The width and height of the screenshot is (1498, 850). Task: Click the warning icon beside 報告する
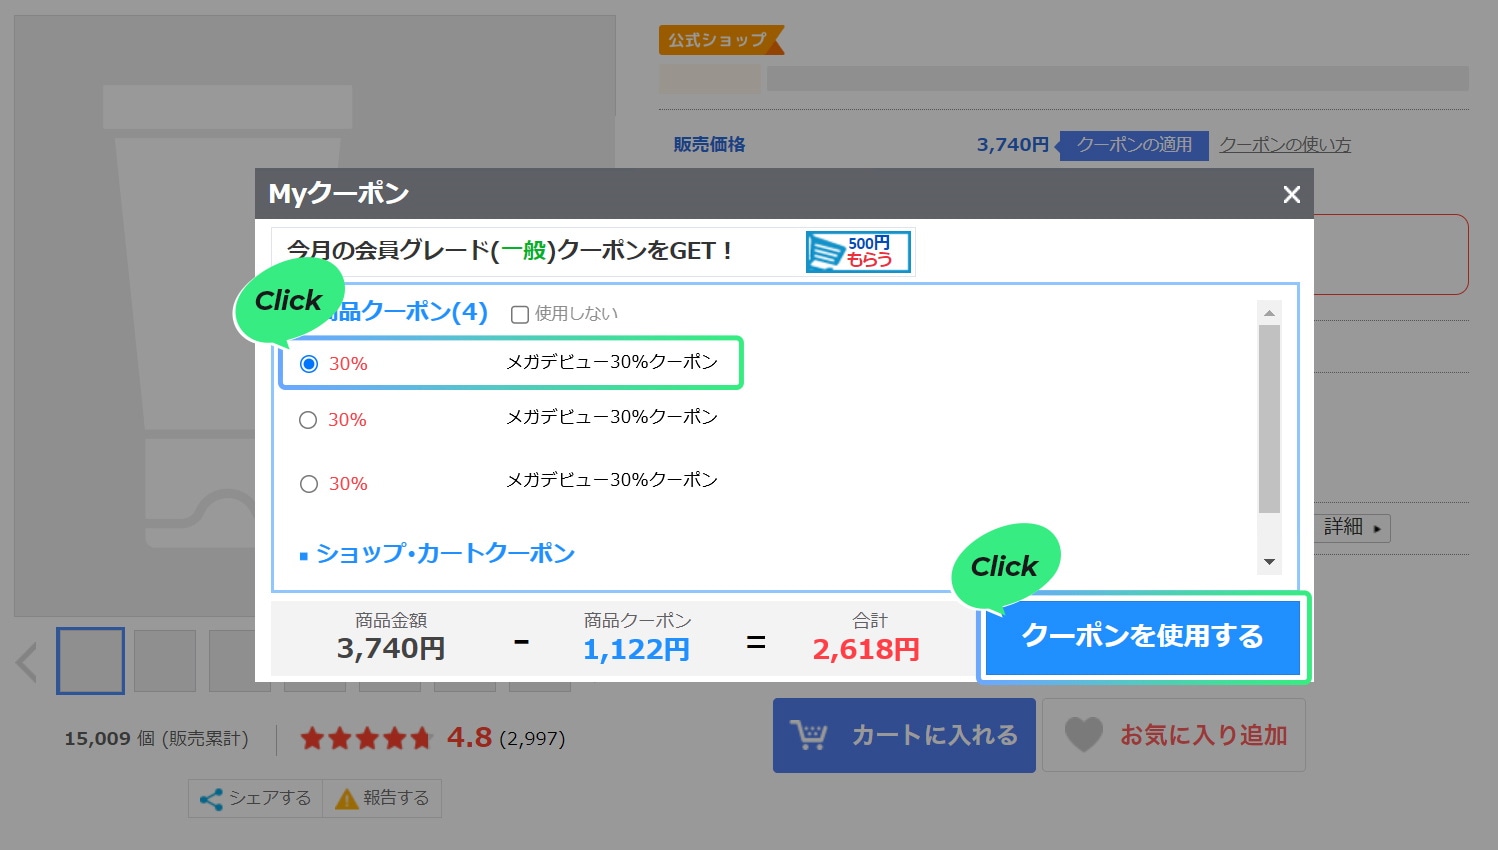point(346,799)
